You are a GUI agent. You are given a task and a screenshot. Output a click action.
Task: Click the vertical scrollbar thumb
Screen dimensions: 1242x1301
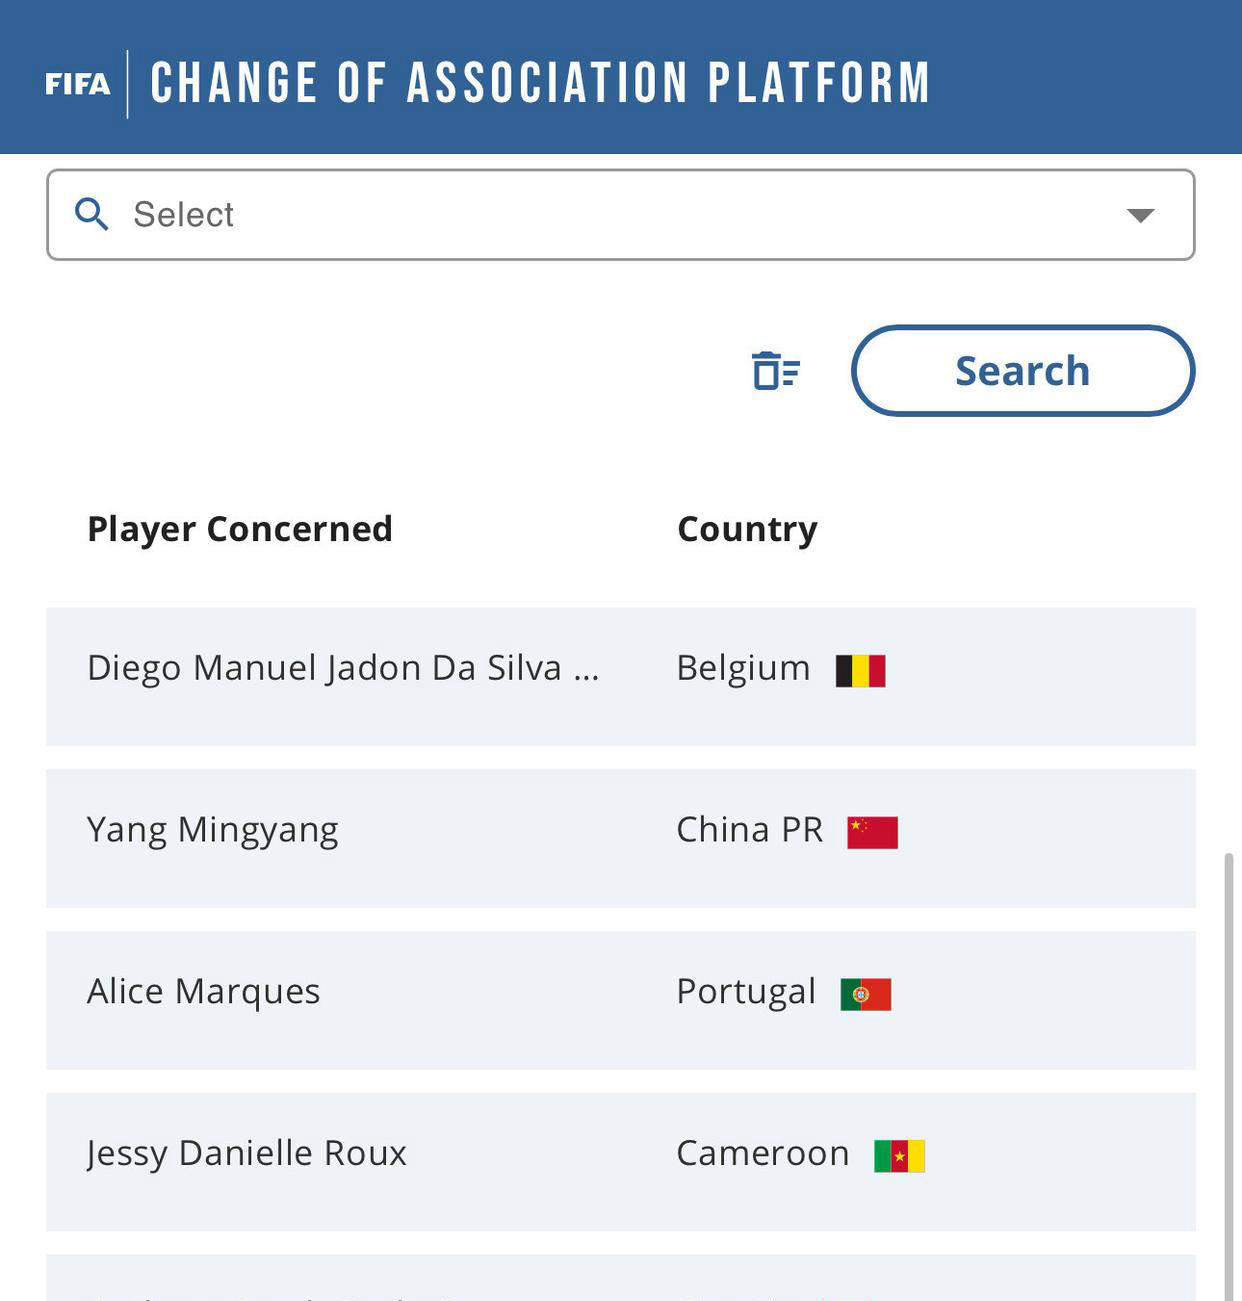coord(1229,1076)
